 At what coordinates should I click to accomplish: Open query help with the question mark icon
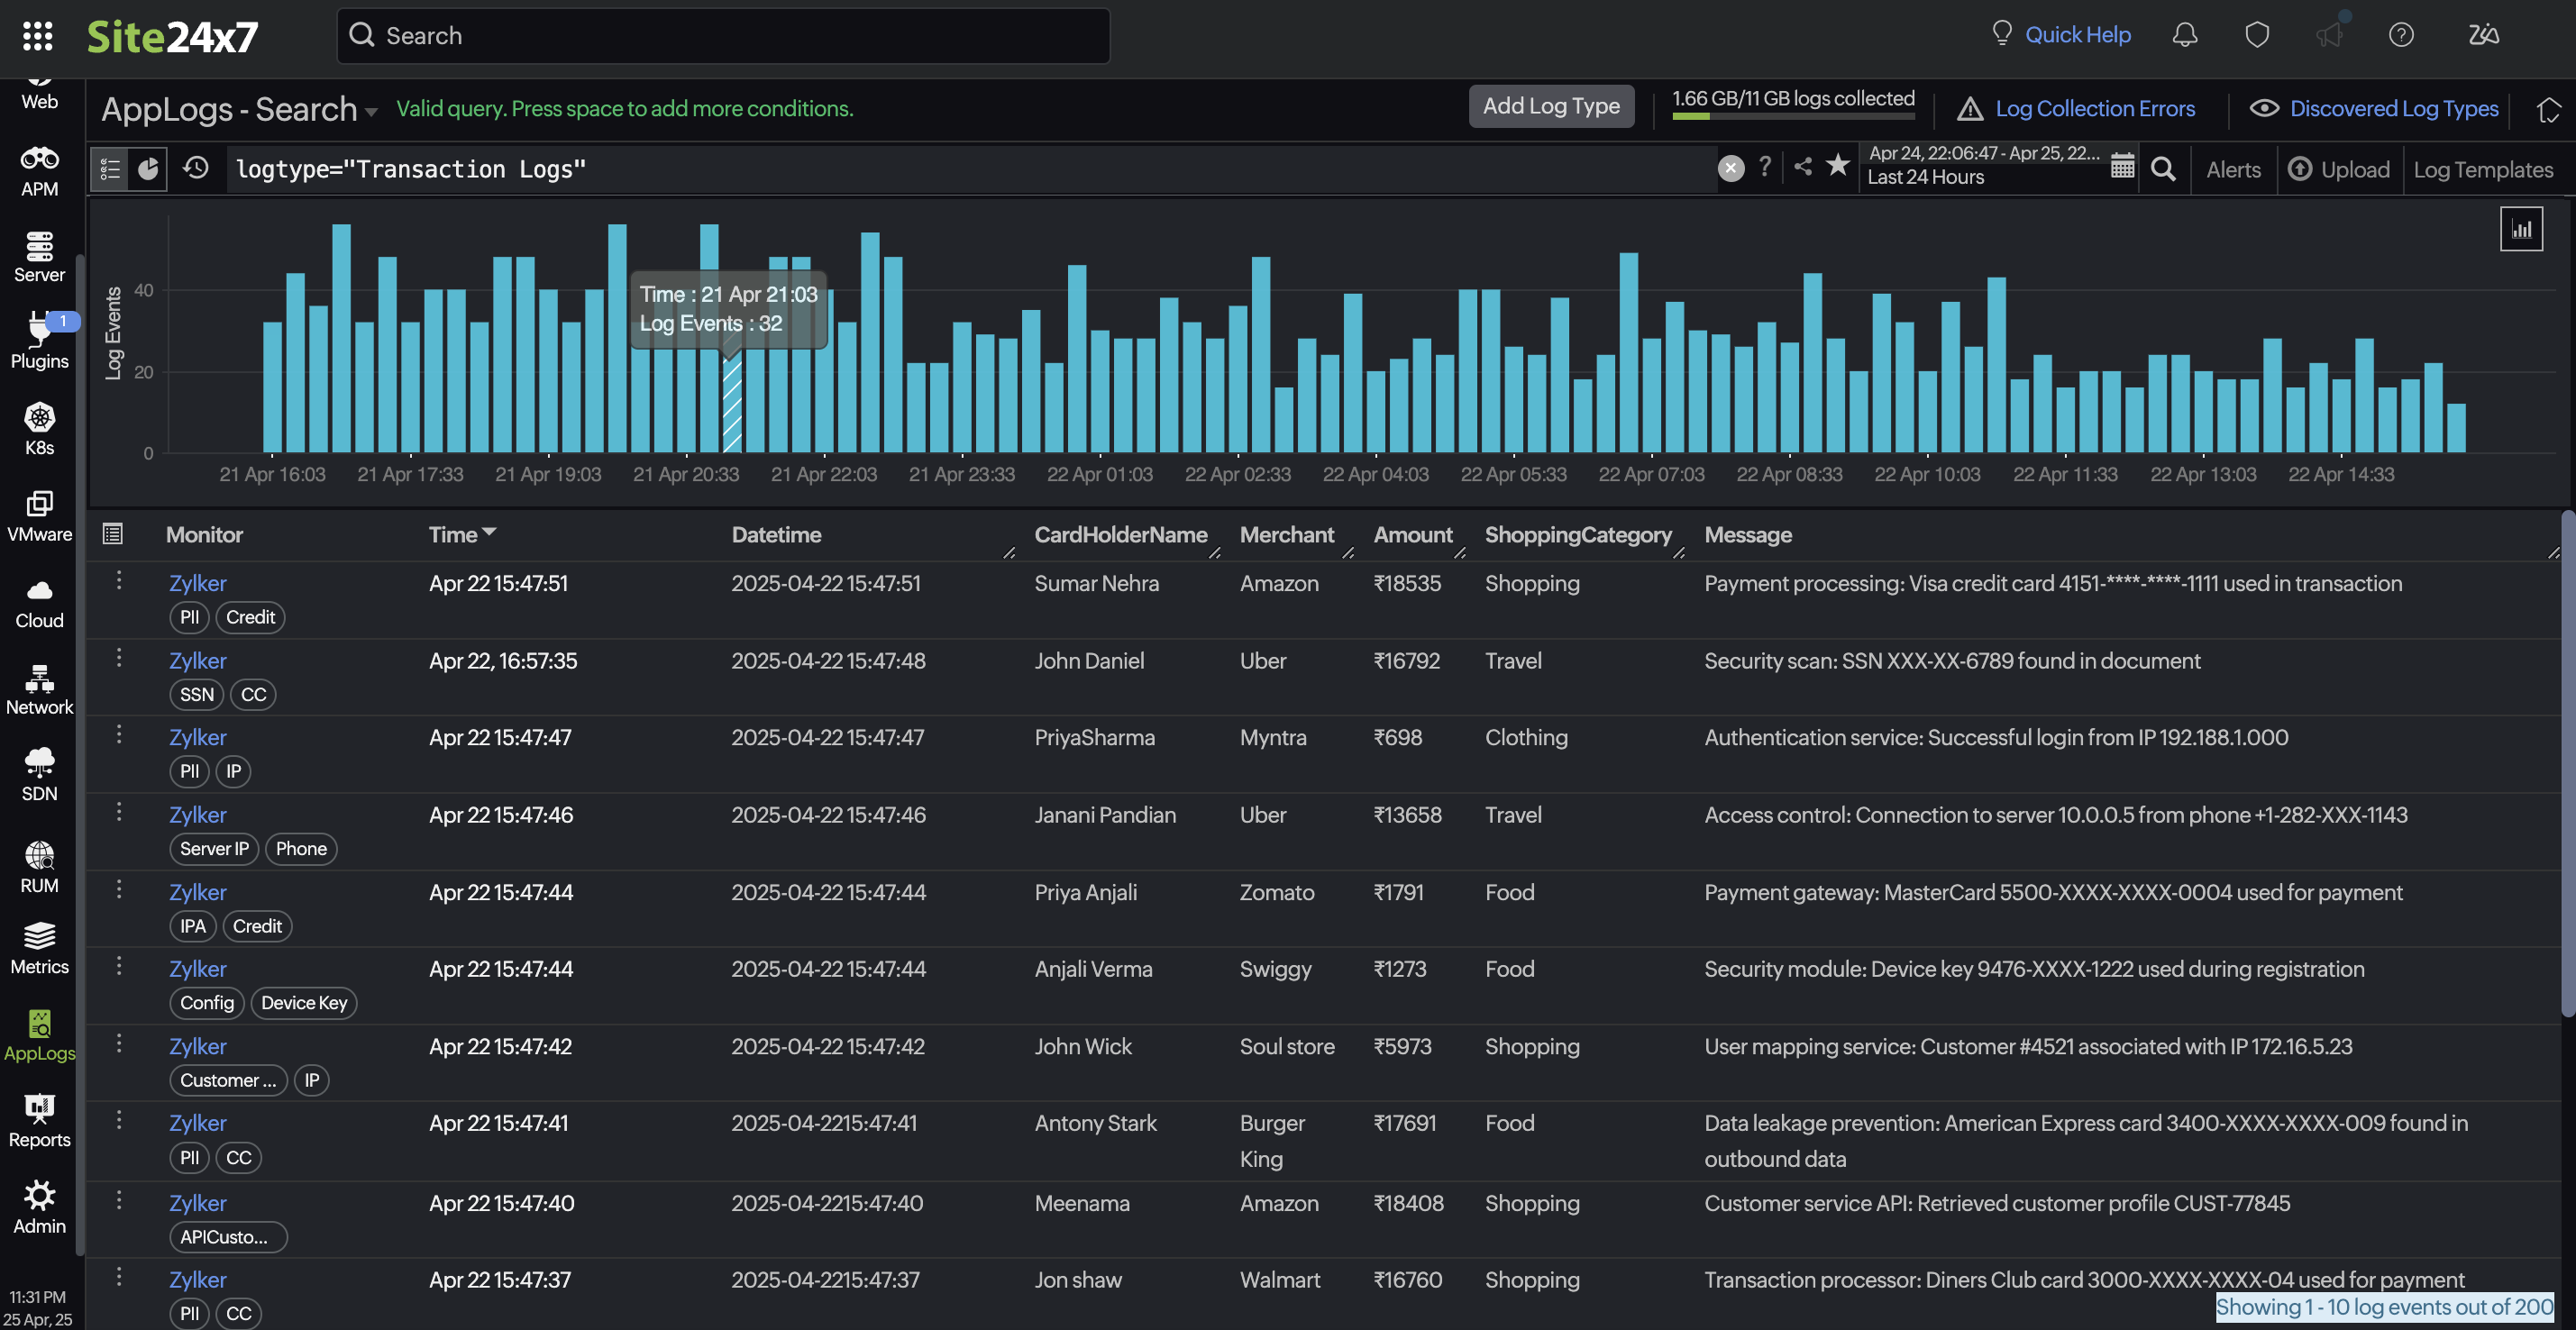[1765, 167]
